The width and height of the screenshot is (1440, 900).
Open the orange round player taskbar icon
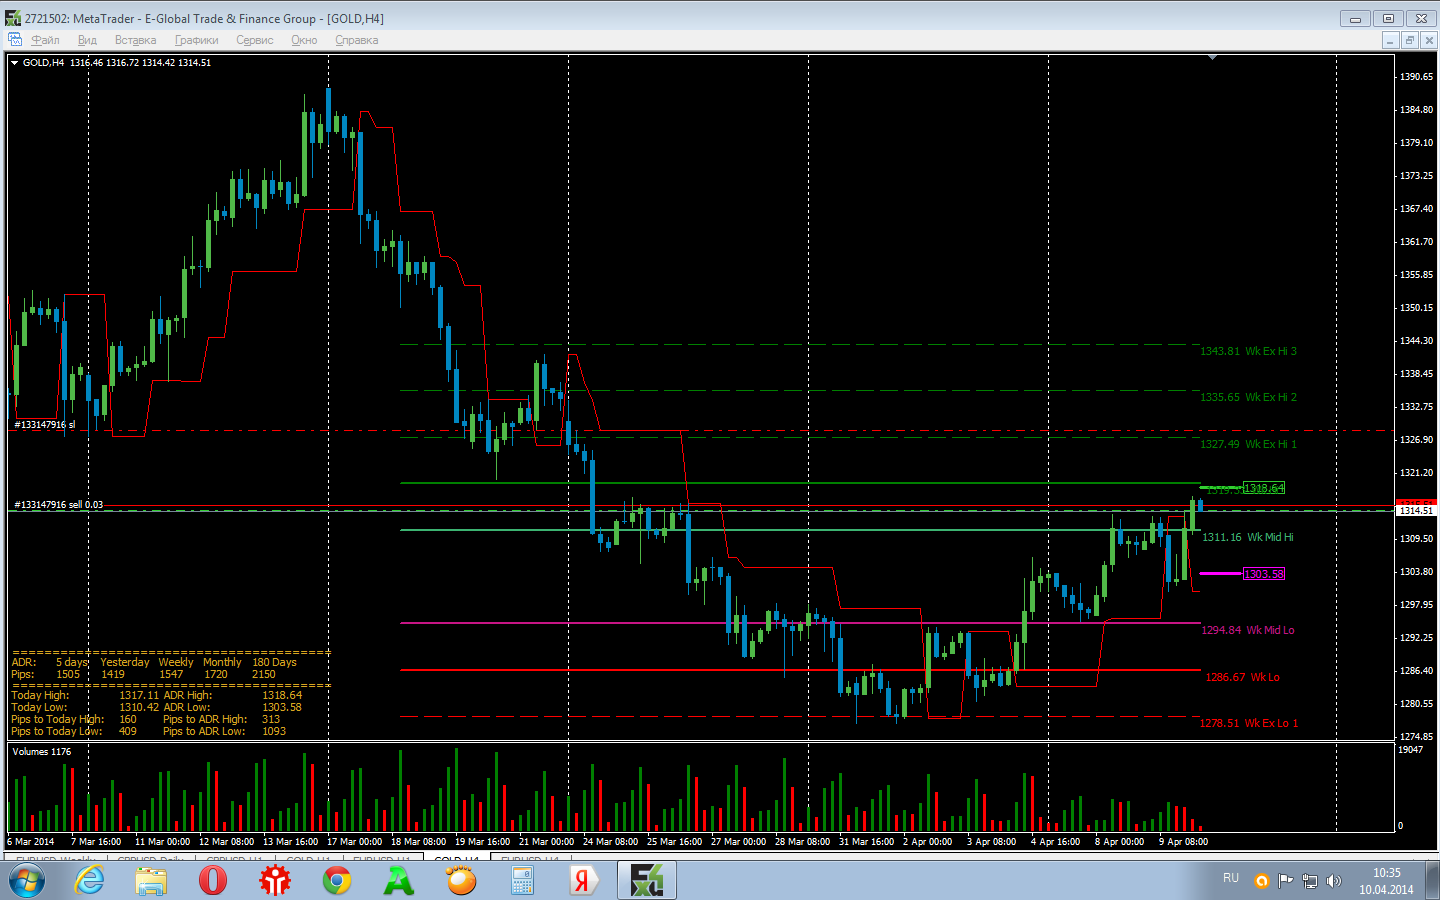click(x=461, y=881)
